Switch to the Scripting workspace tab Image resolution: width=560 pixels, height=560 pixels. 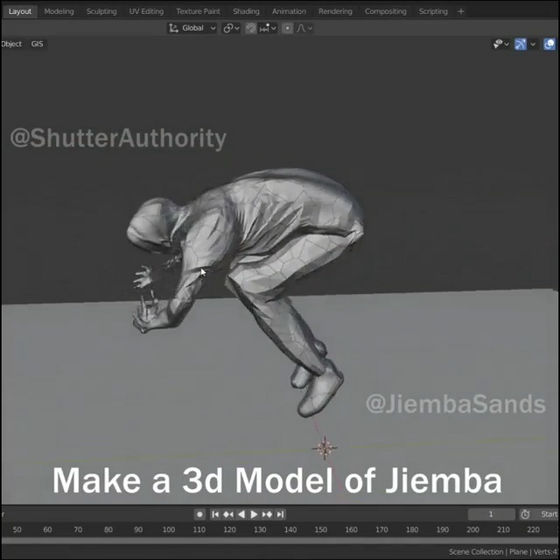(433, 11)
